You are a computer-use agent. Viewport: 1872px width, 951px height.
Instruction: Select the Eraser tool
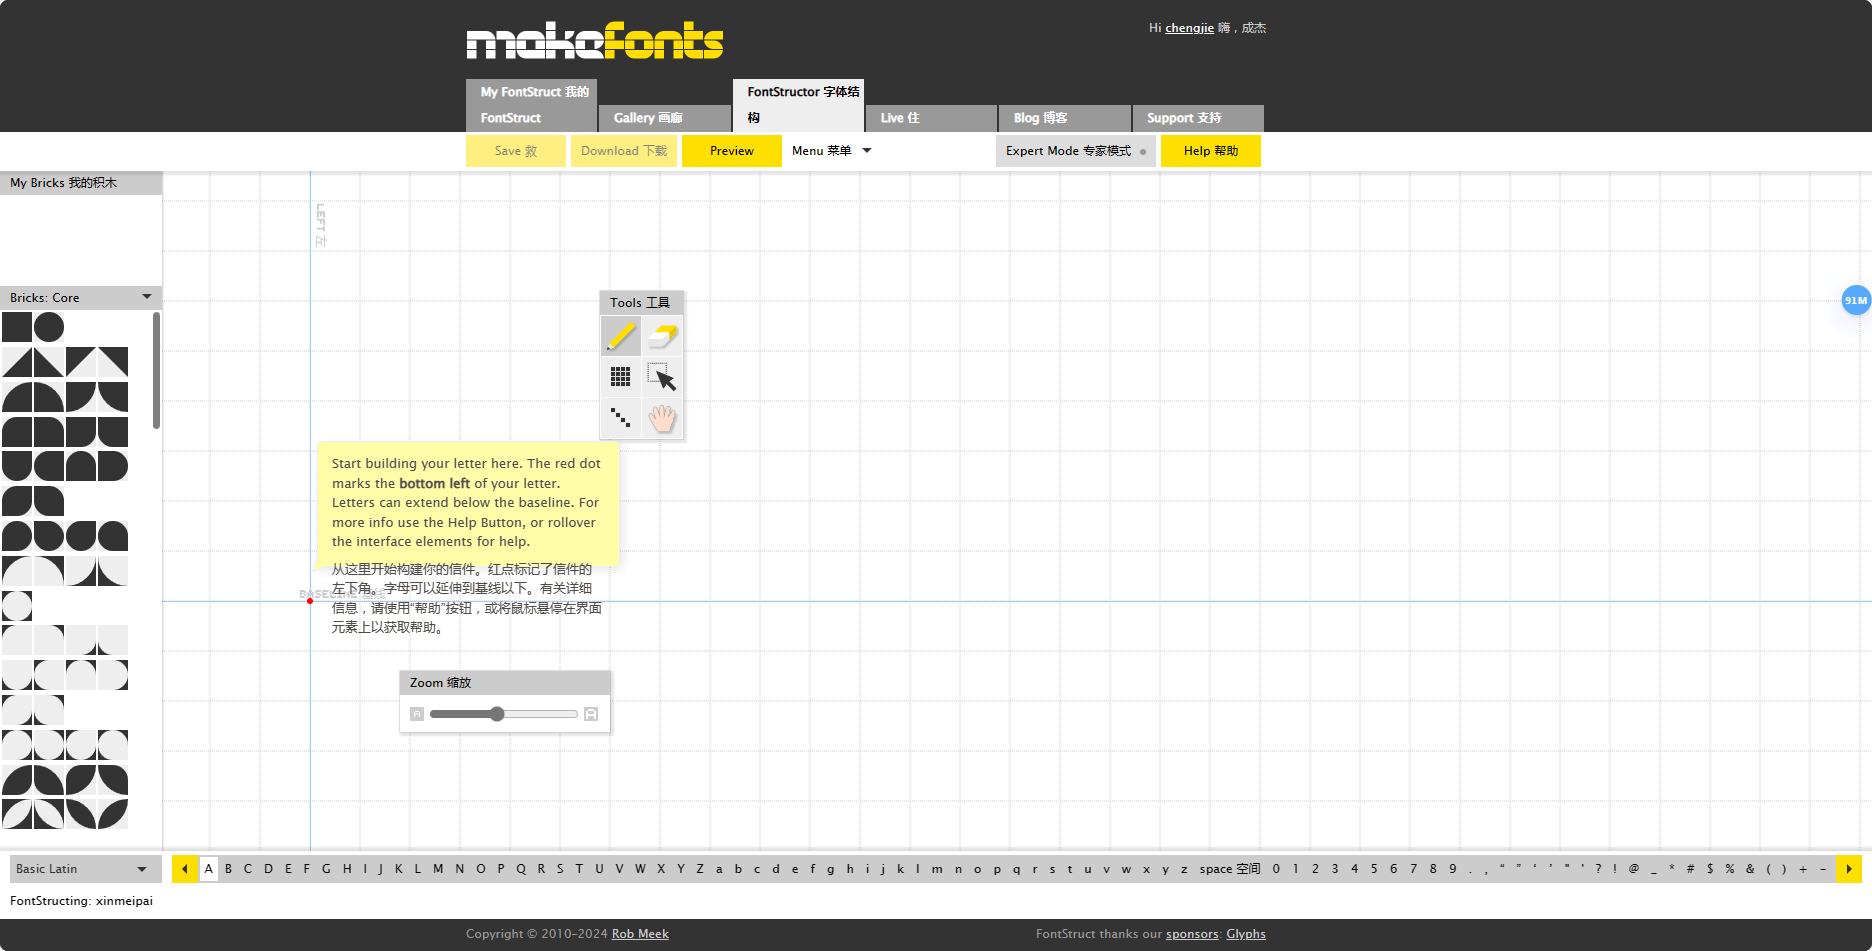663,336
